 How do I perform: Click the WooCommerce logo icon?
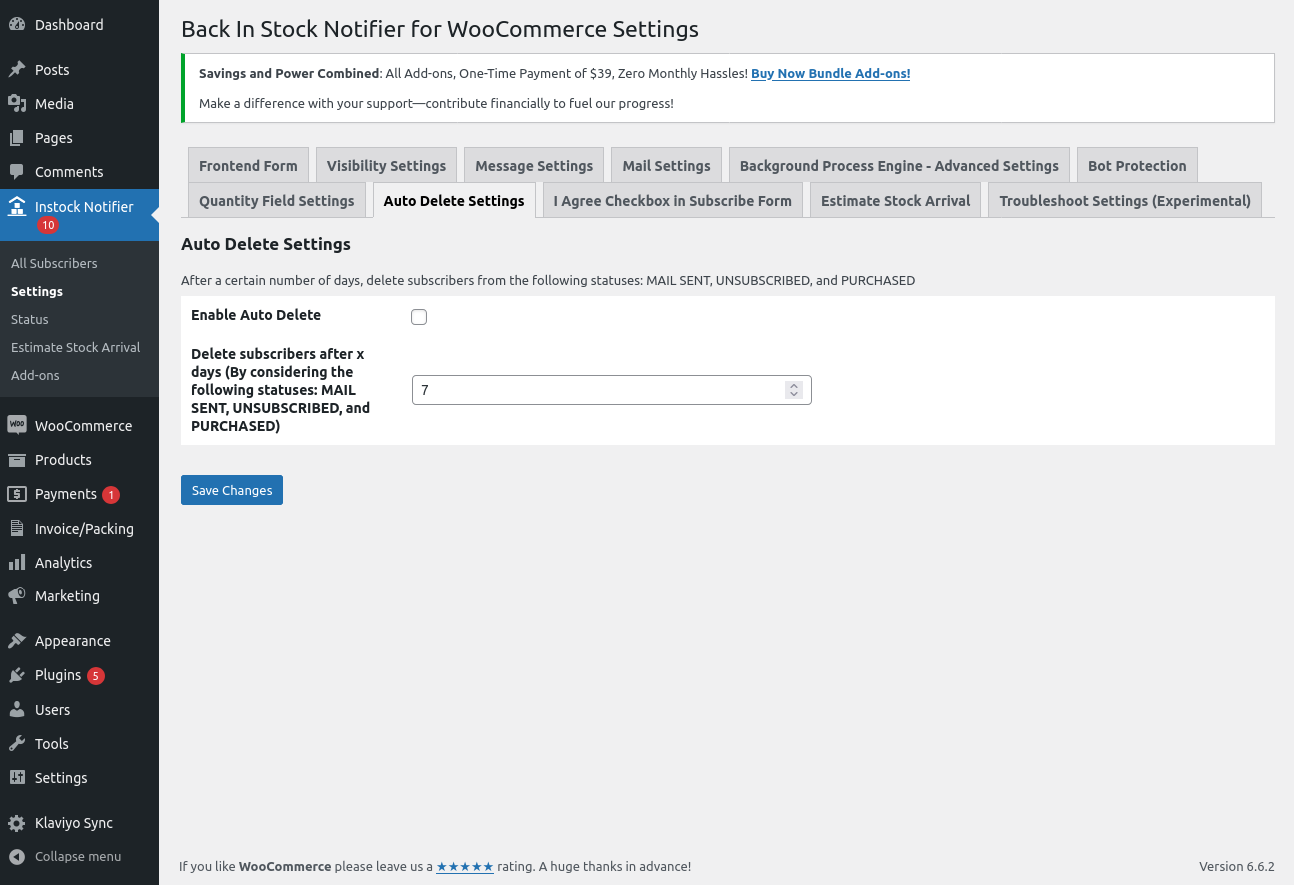pos(17,425)
